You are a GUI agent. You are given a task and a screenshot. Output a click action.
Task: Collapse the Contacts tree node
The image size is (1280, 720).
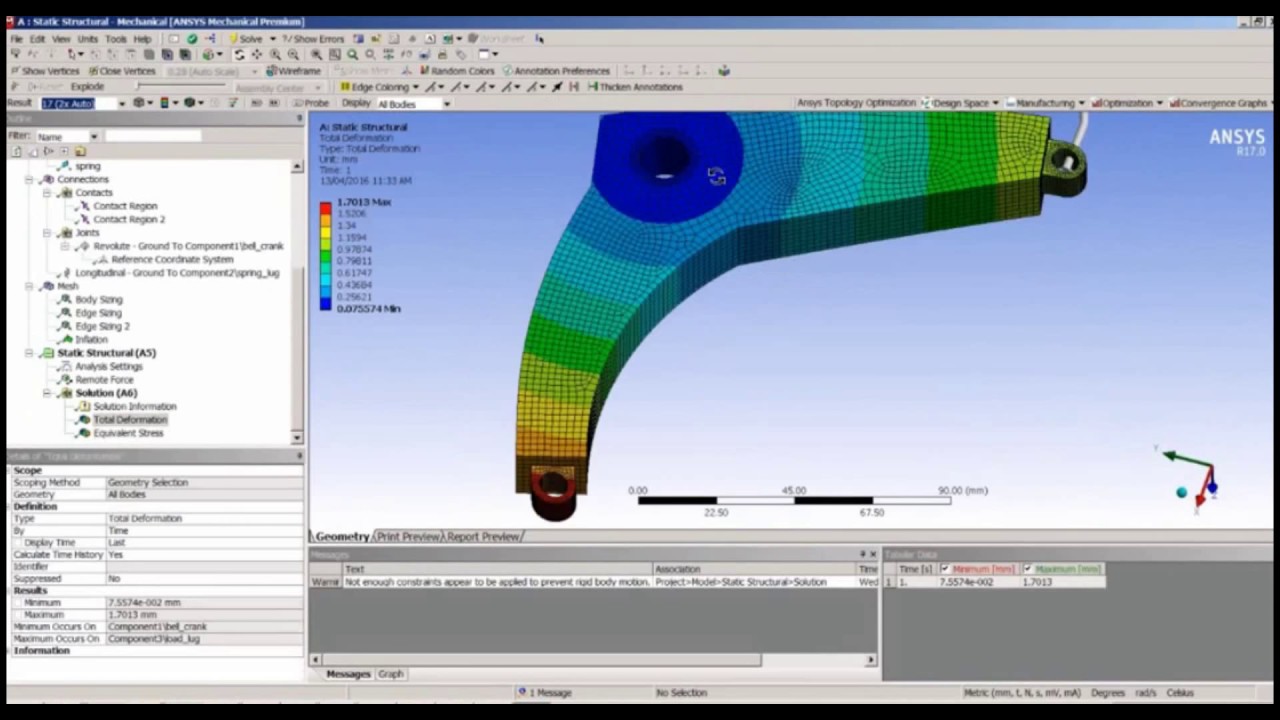tap(47, 193)
